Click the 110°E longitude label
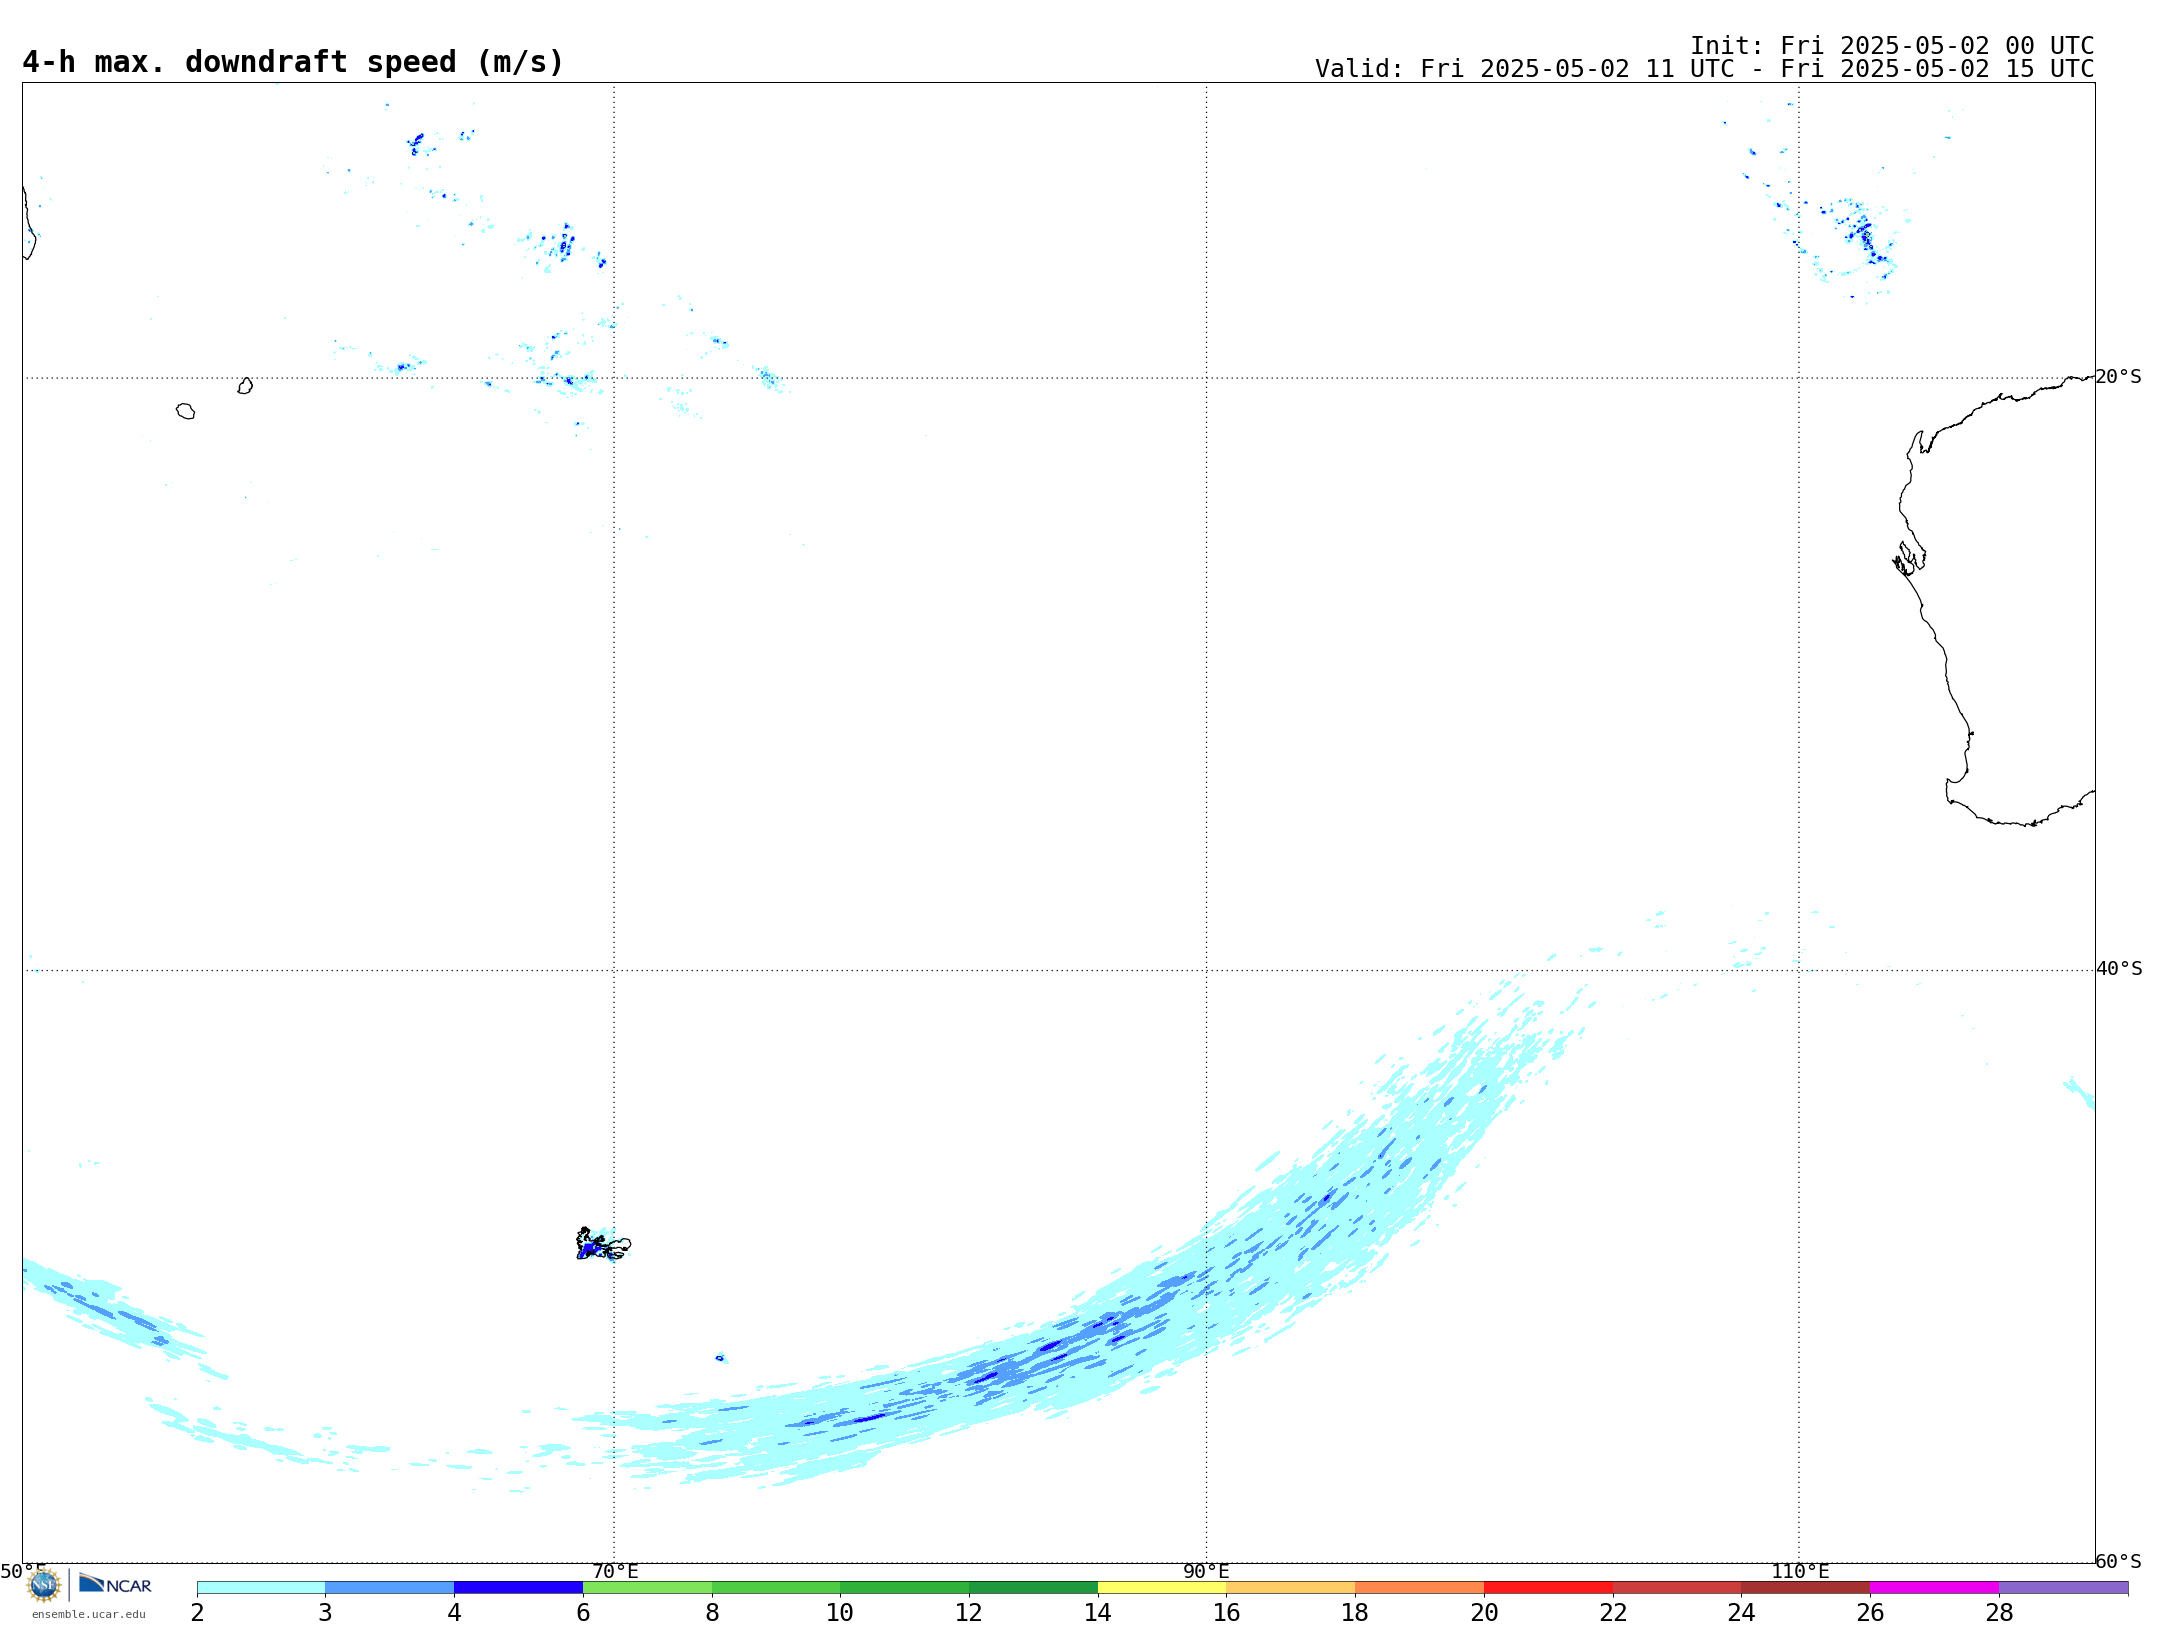The width and height of the screenshot is (2160, 1626). (x=1800, y=1571)
